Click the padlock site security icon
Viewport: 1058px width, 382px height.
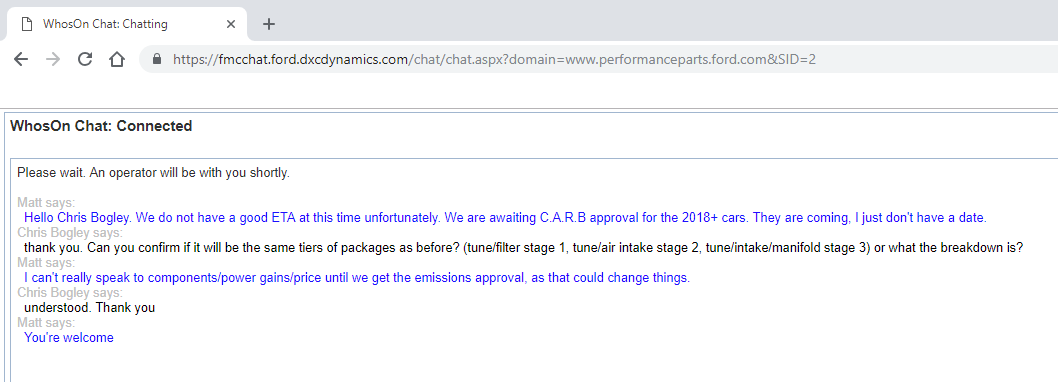(157, 59)
